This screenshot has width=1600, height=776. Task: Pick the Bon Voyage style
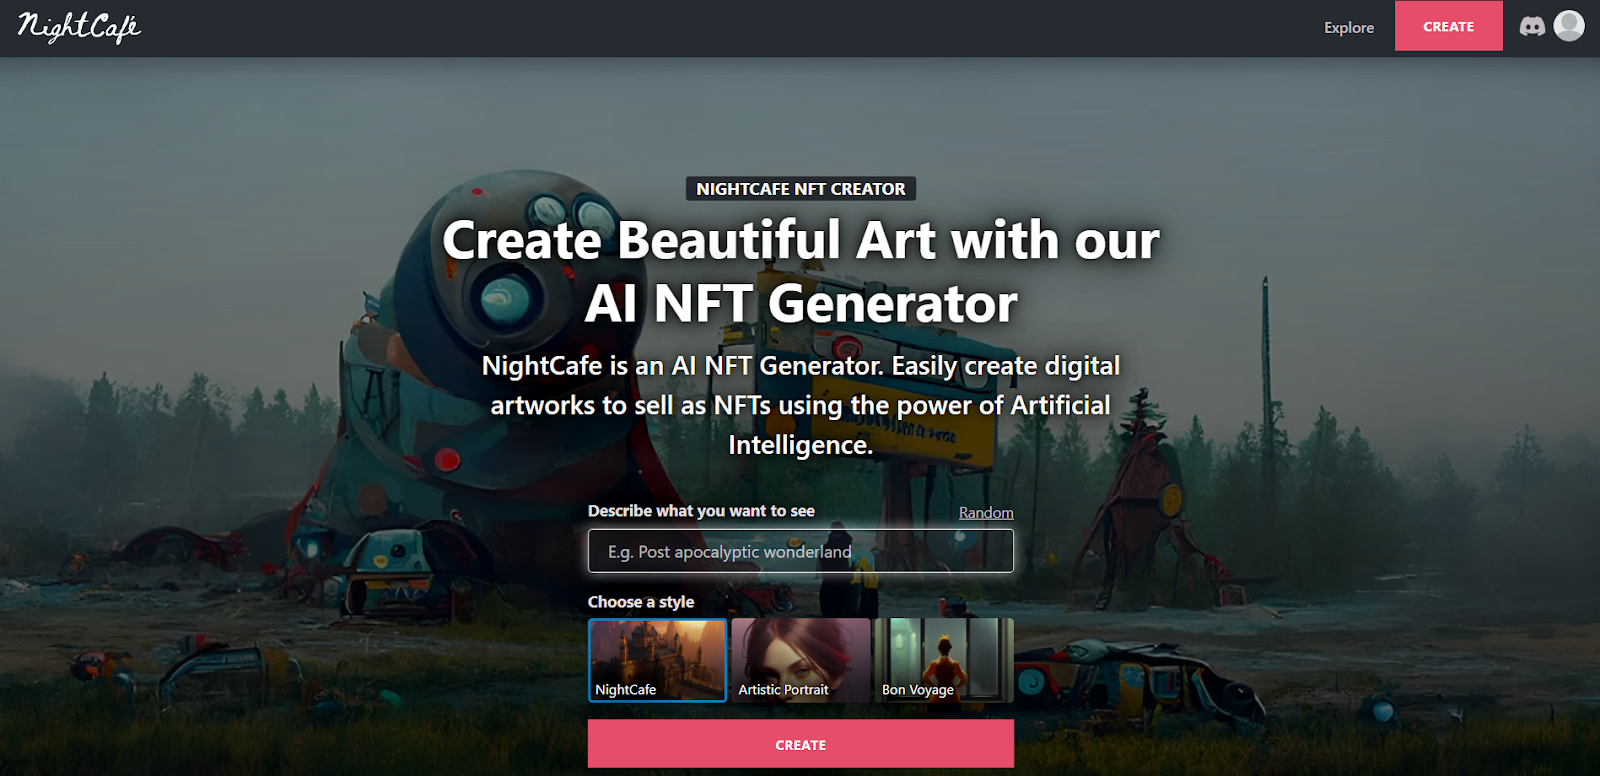tap(944, 660)
